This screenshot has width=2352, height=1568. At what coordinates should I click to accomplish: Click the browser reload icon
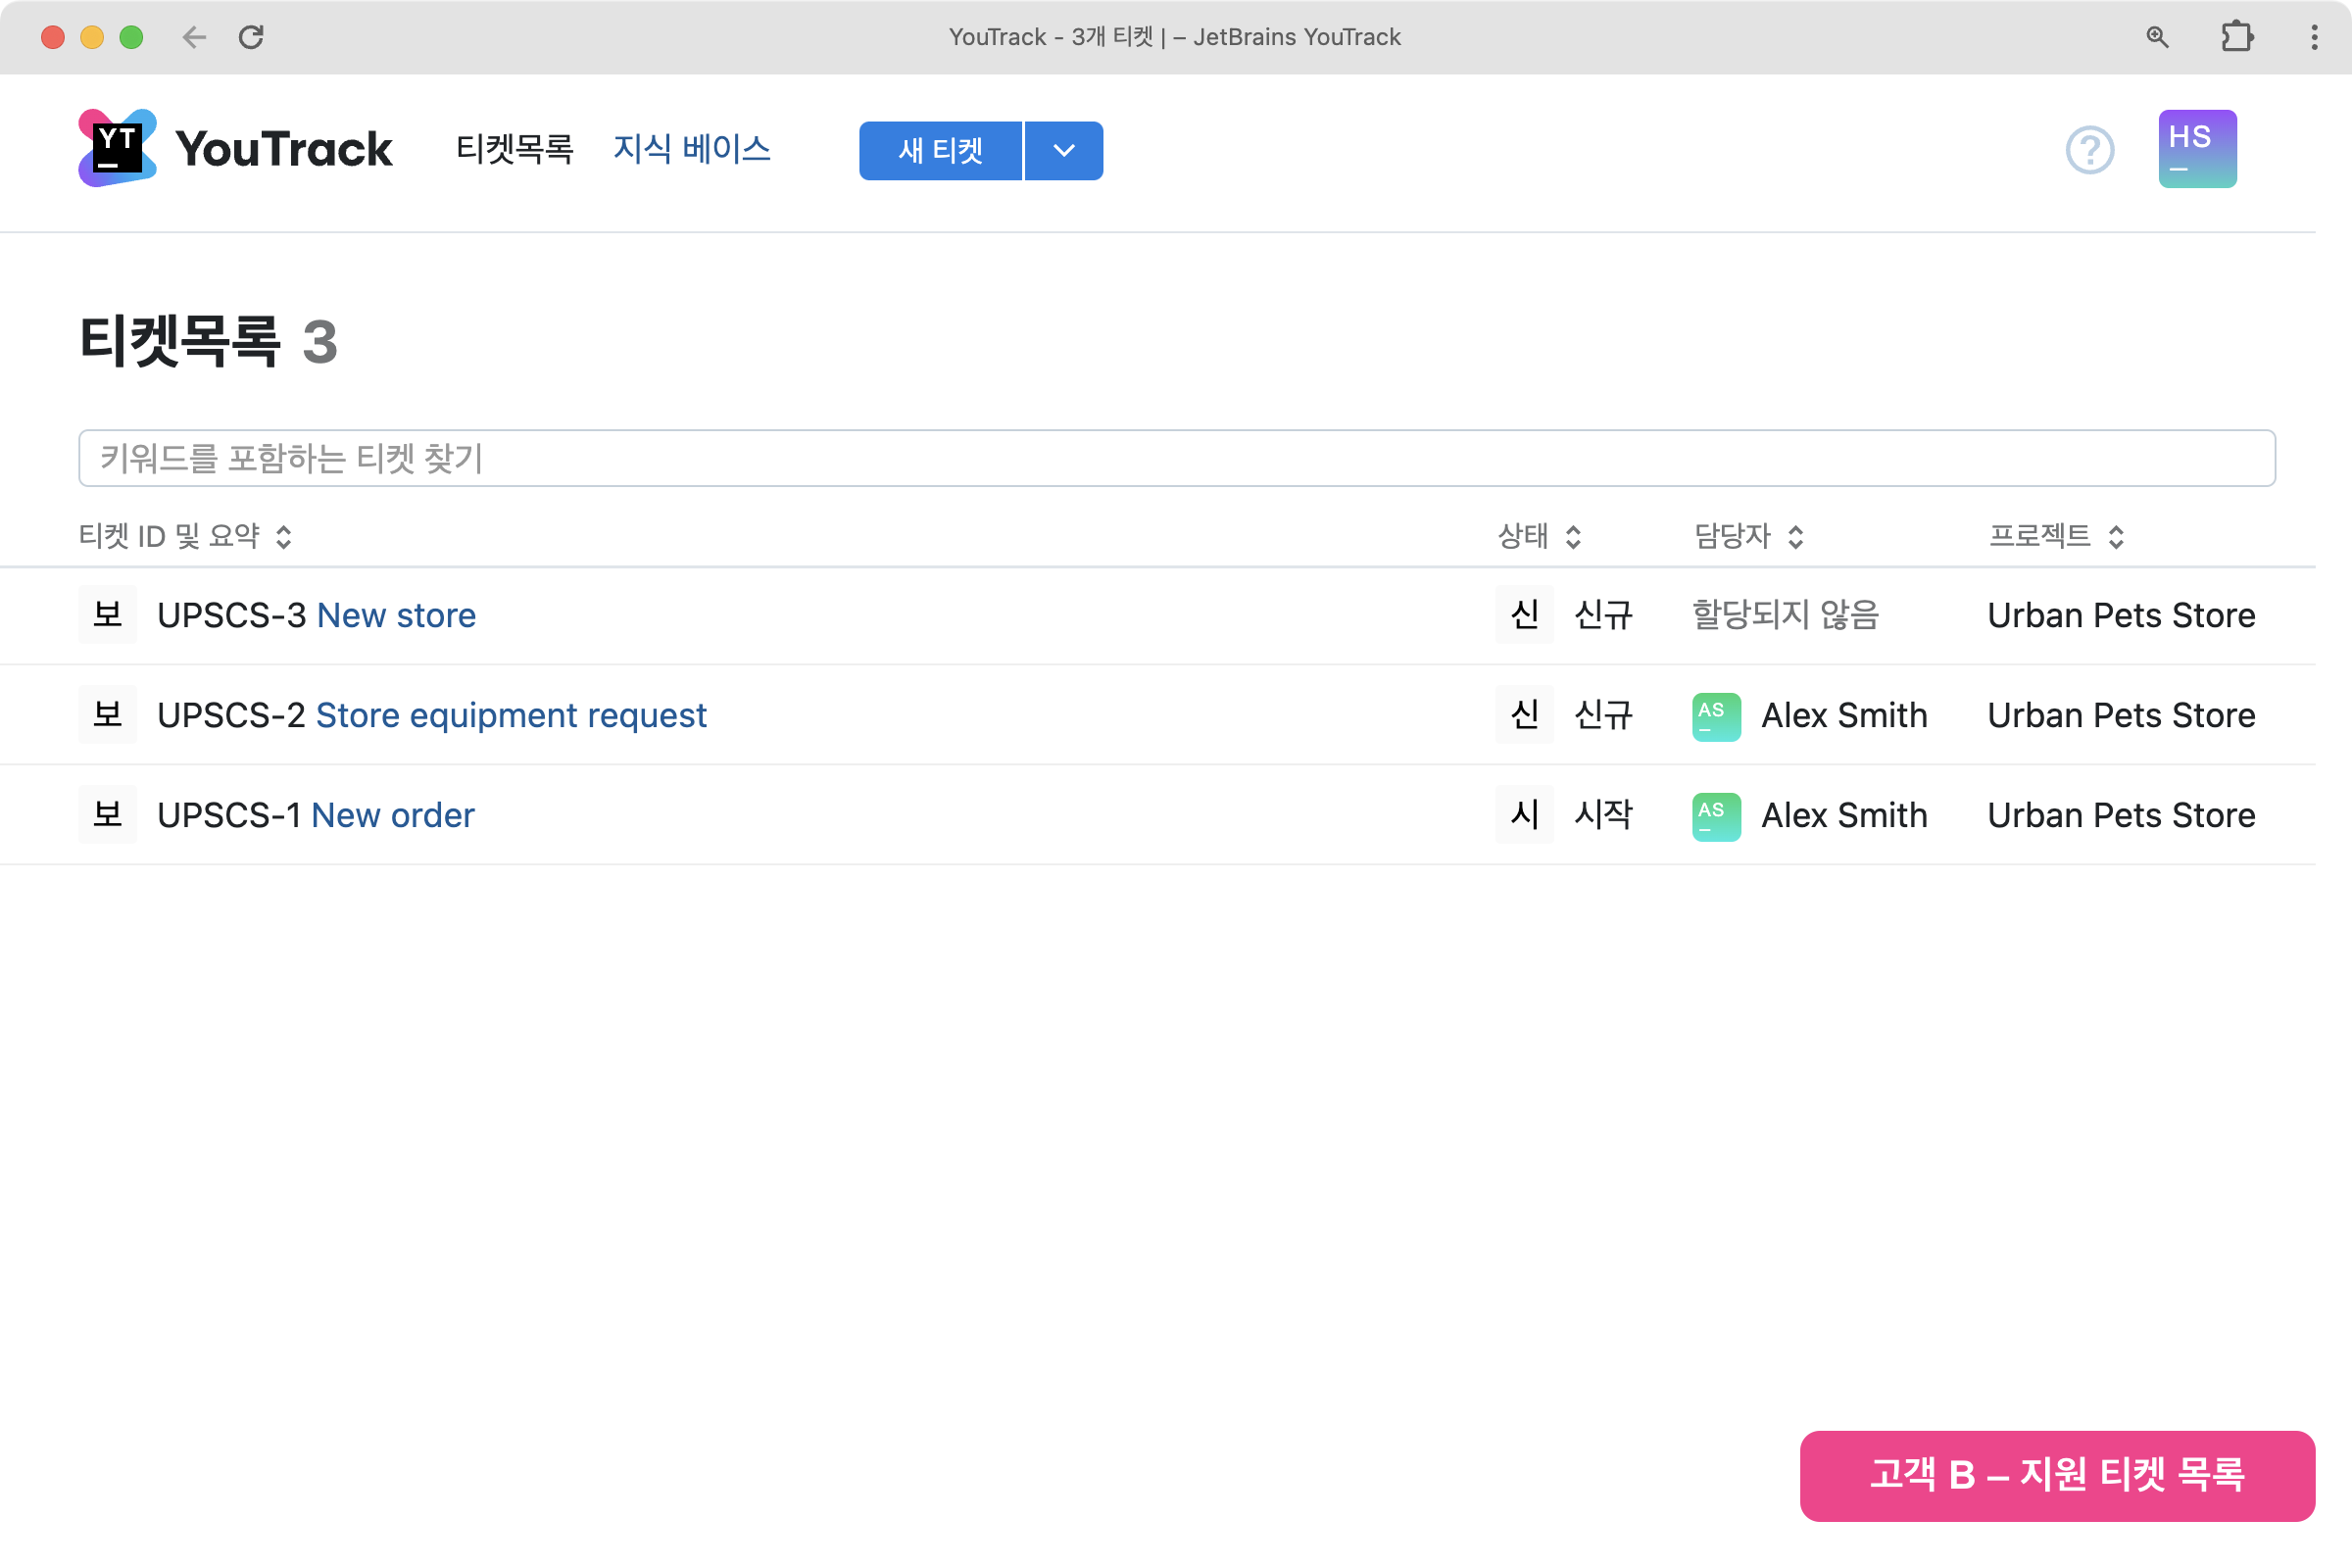251,37
